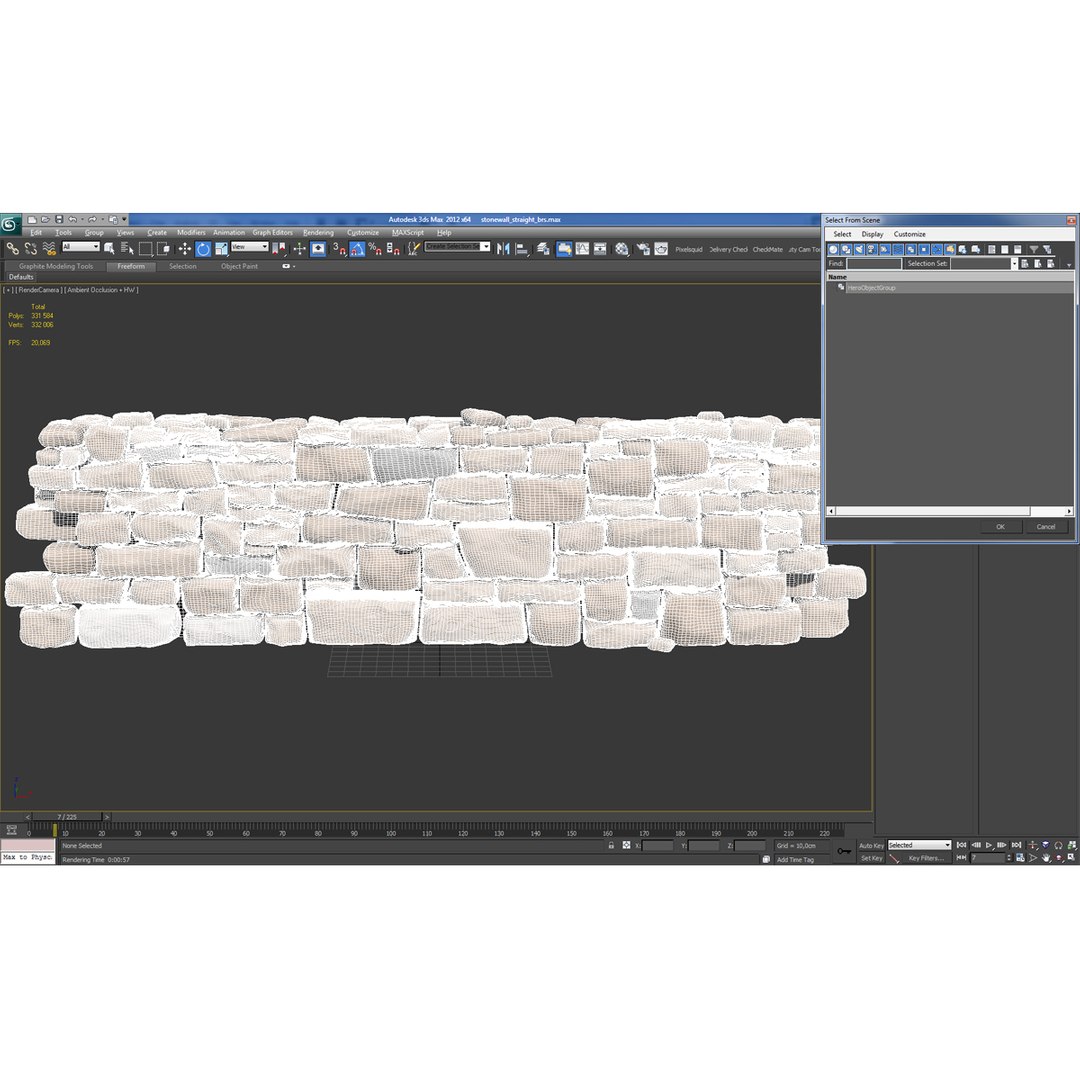Viewport: 1080px width, 1080px height.
Task: Click the time slider at 7 / 225
Action: (67, 817)
